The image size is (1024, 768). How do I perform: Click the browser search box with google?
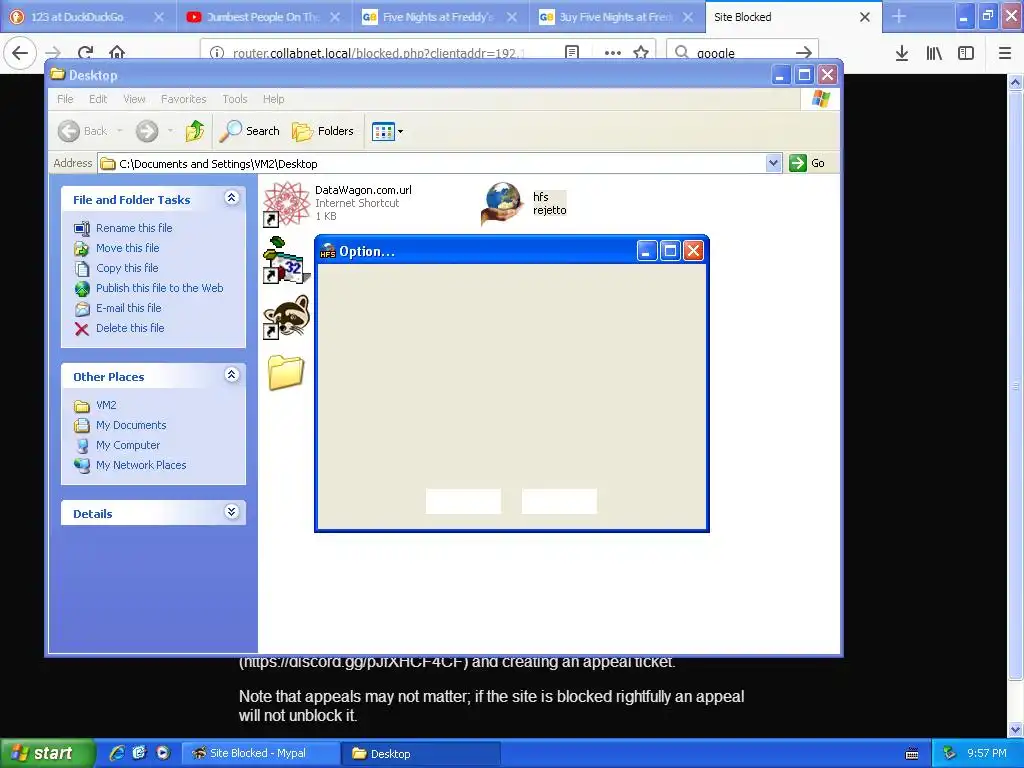point(742,53)
